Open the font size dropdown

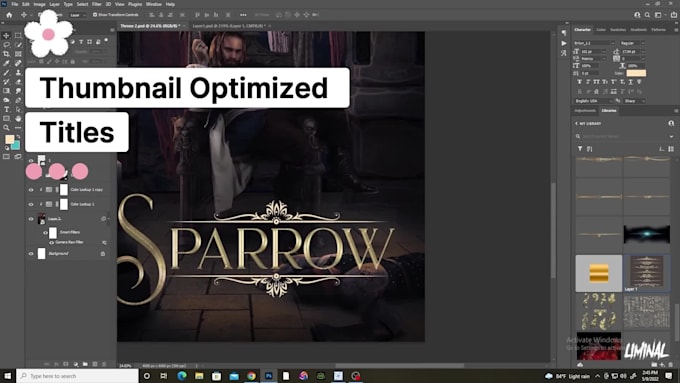(593, 51)
